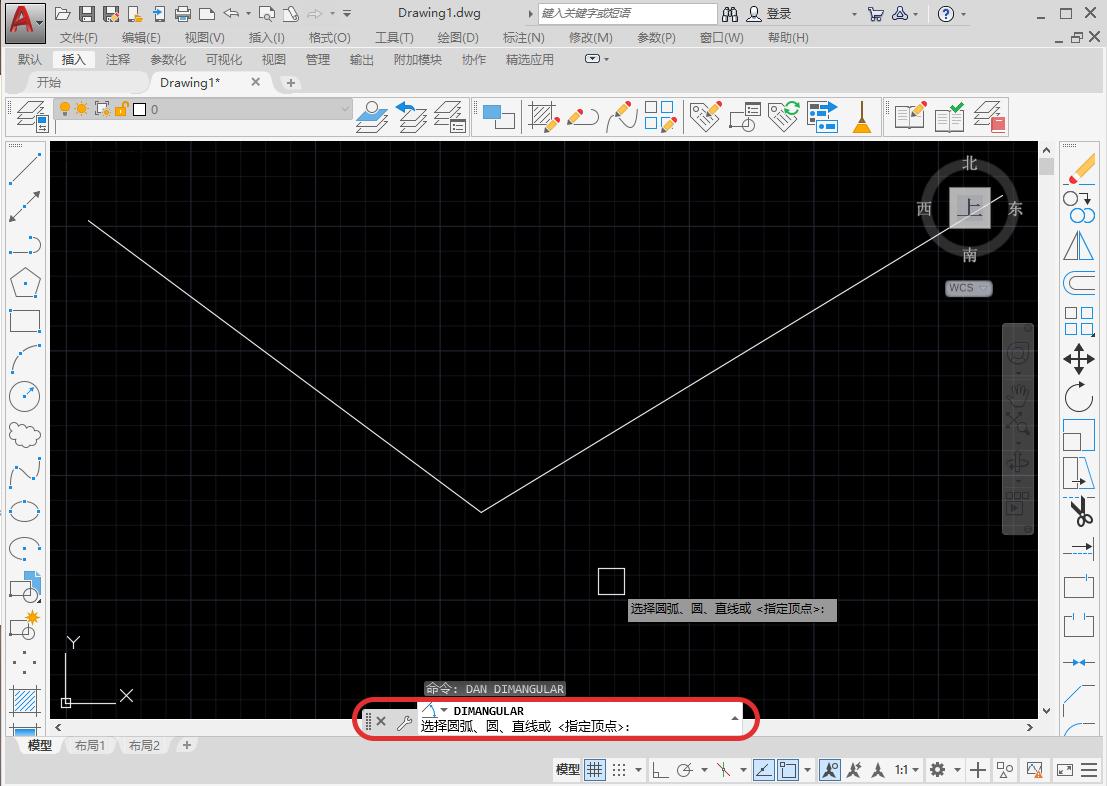Switch to the 布局1 layout tab
The width and height of the screenshot is (1107, 786).
tap(89, 745)
